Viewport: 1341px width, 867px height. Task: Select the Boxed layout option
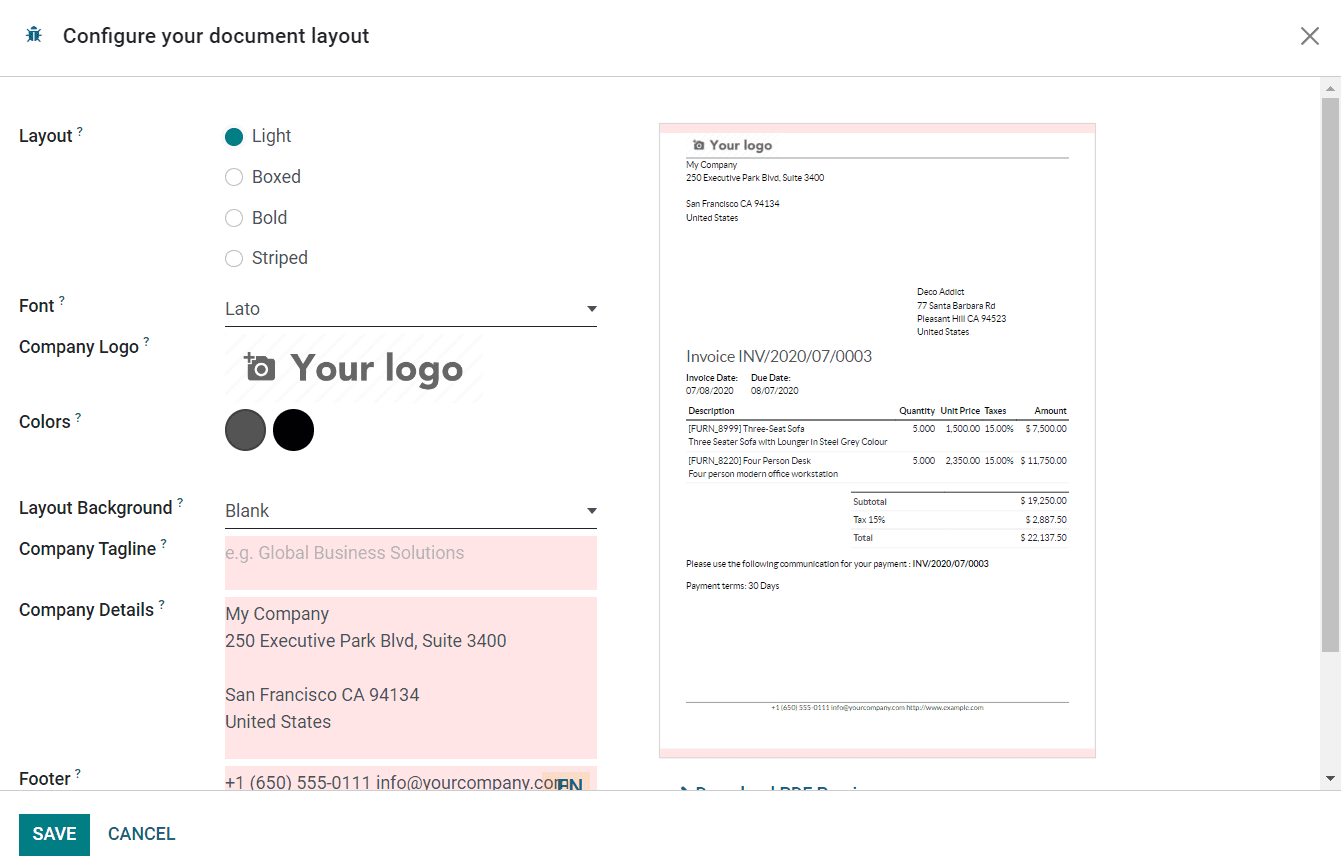point(234,177)
